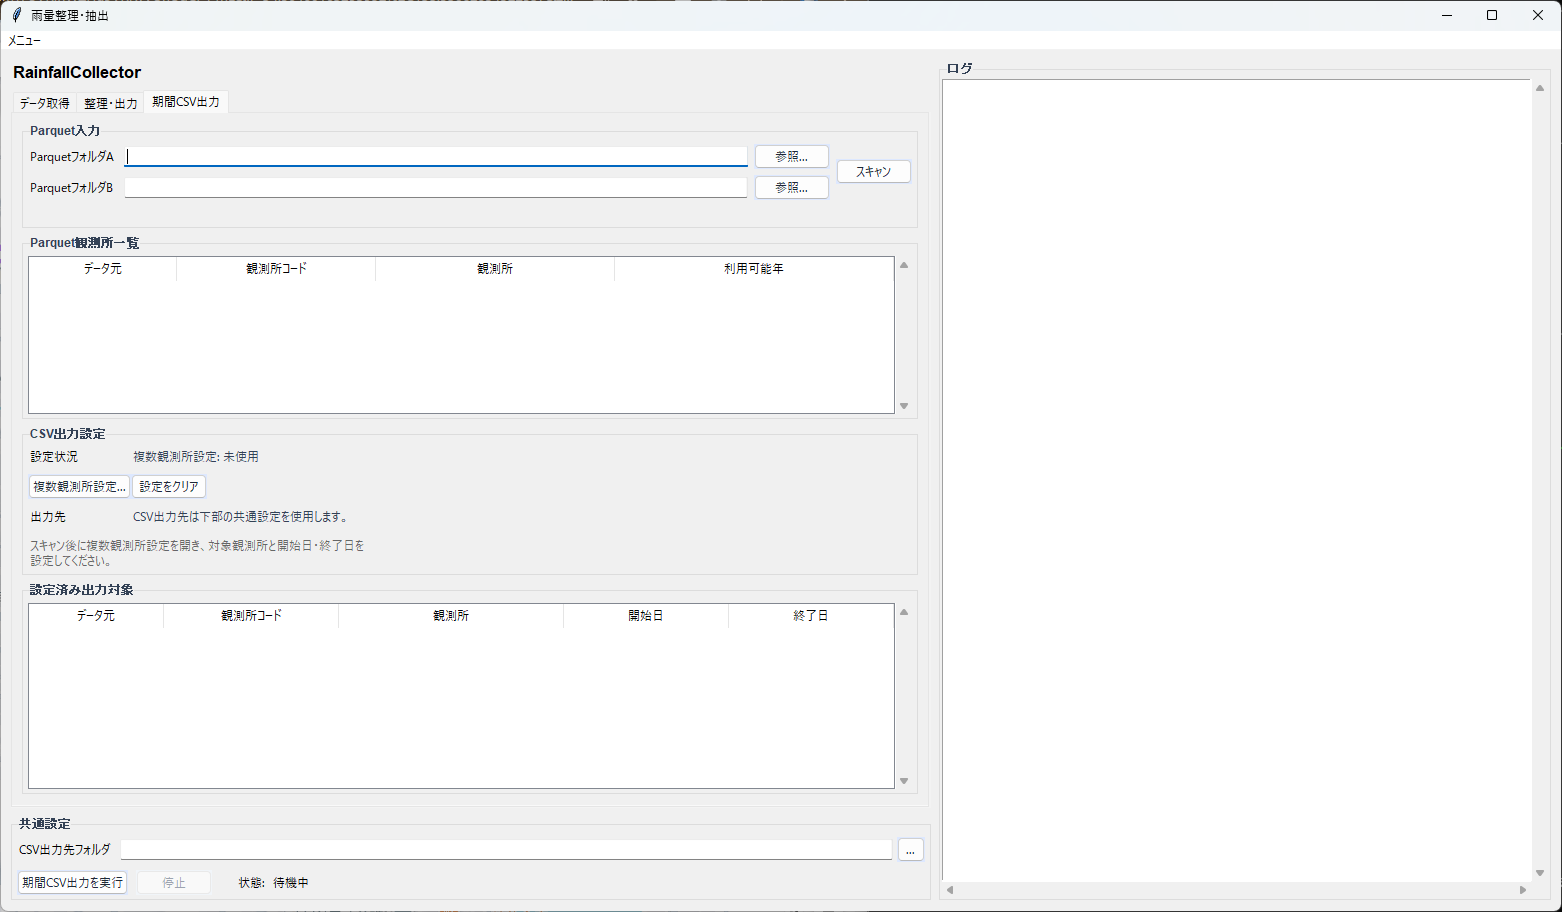
Task: Switch to the データ取得 tab
Action: [x=45, y=103]
